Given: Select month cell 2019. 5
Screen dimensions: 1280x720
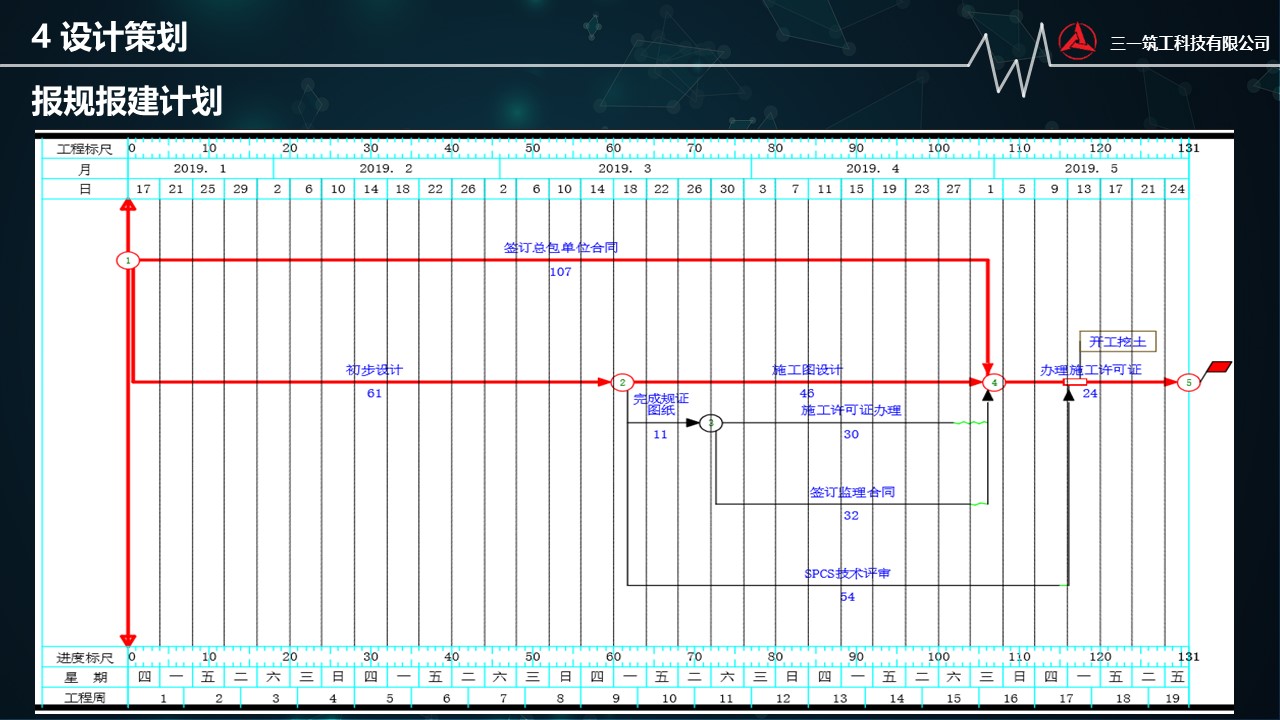Looking at the screenshot, I should 1091,169.
